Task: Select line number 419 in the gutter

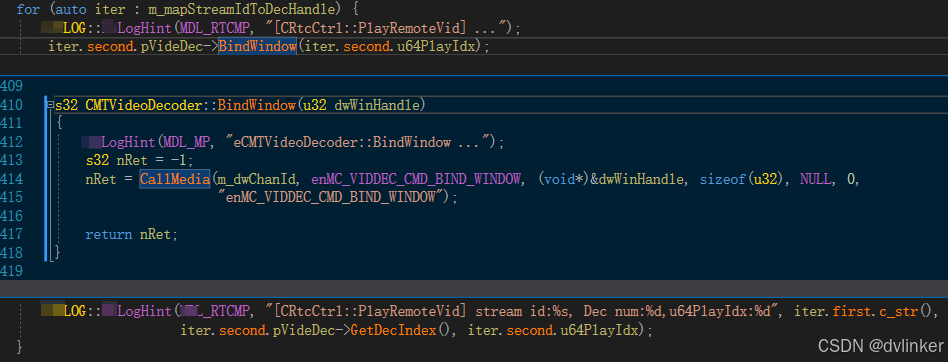Action: 11,271
